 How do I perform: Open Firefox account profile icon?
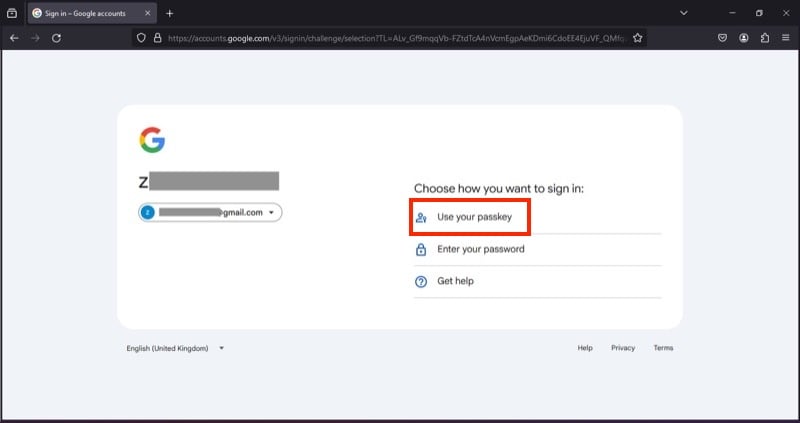744,38
